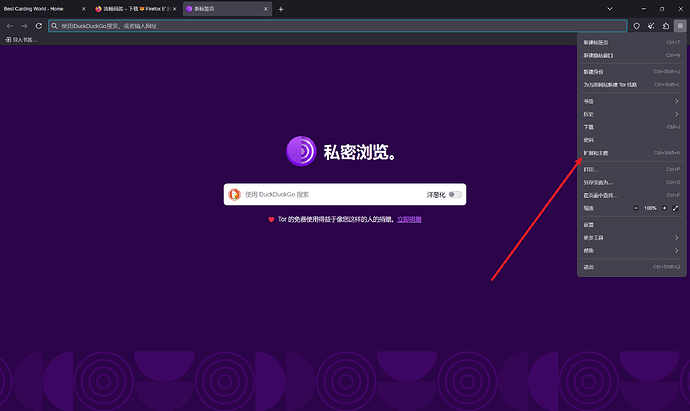Screen dimensions: 690x411
Task: Choose 新建身份 new identity menu item
Action: click(631, 72)
